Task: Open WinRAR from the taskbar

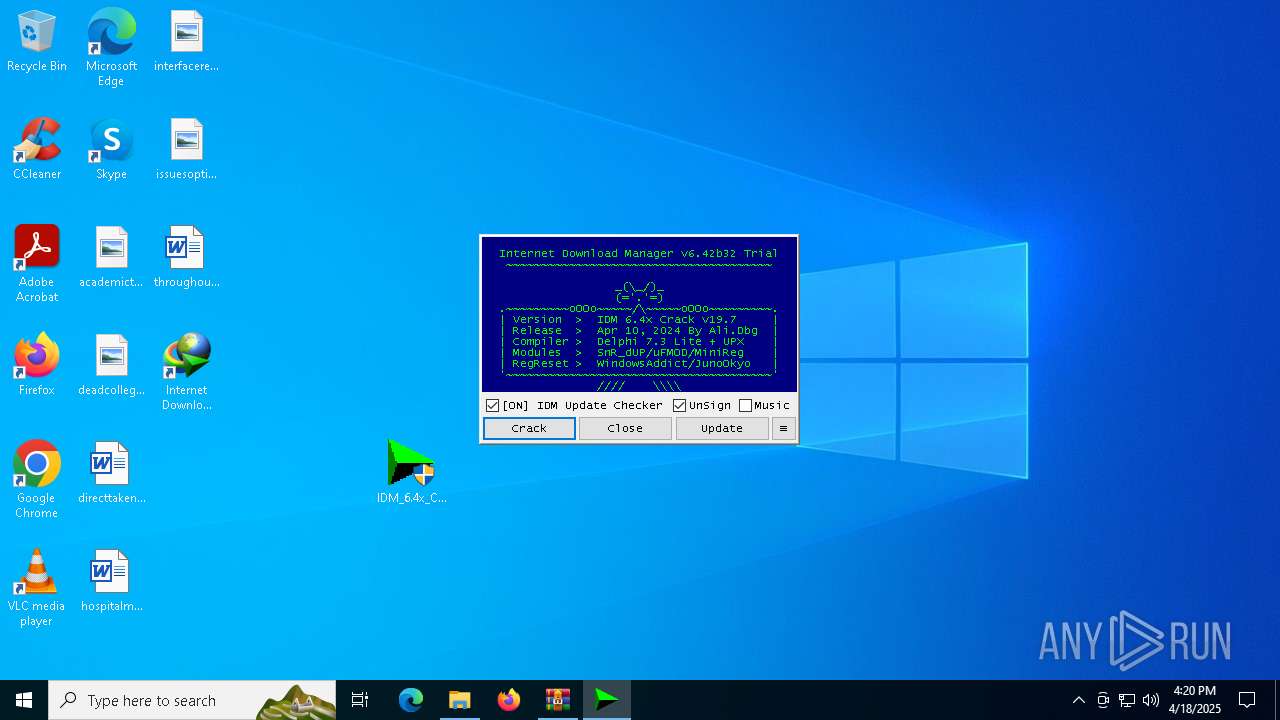Action: [x=558, y=700]
